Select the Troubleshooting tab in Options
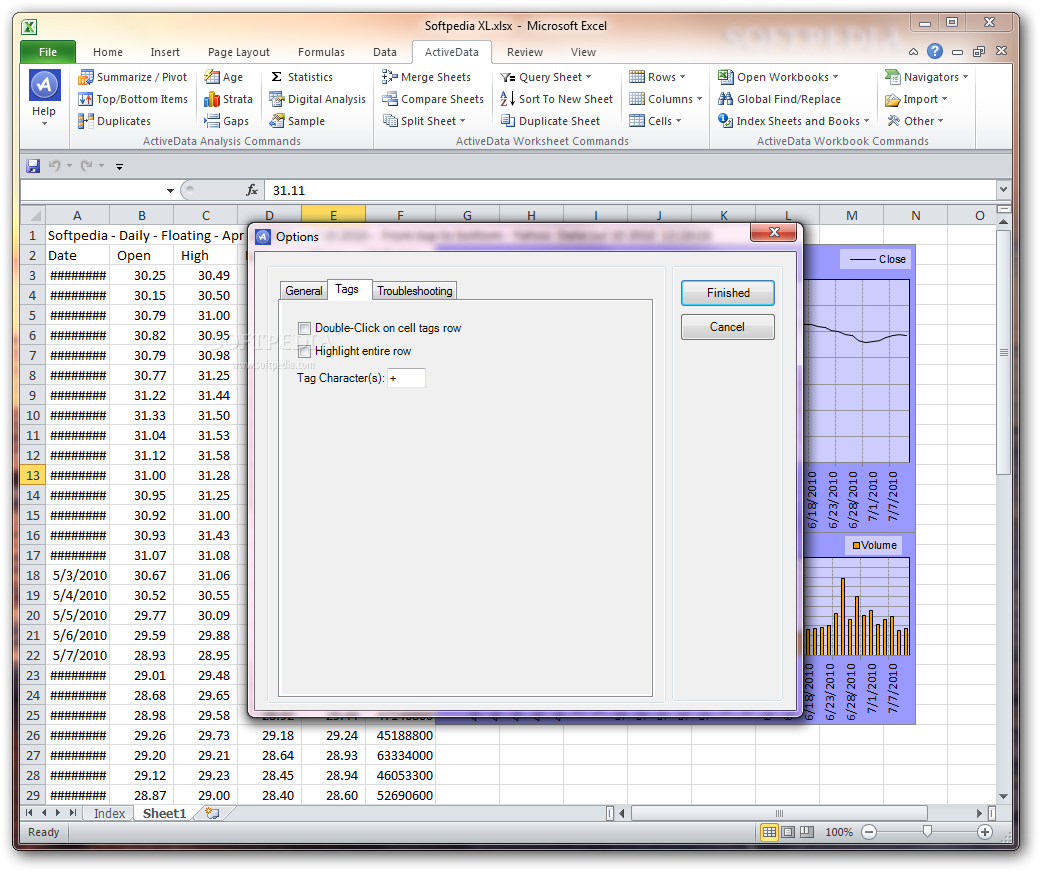This screenshot has width=1040, height=871. (x=415, y=291)
